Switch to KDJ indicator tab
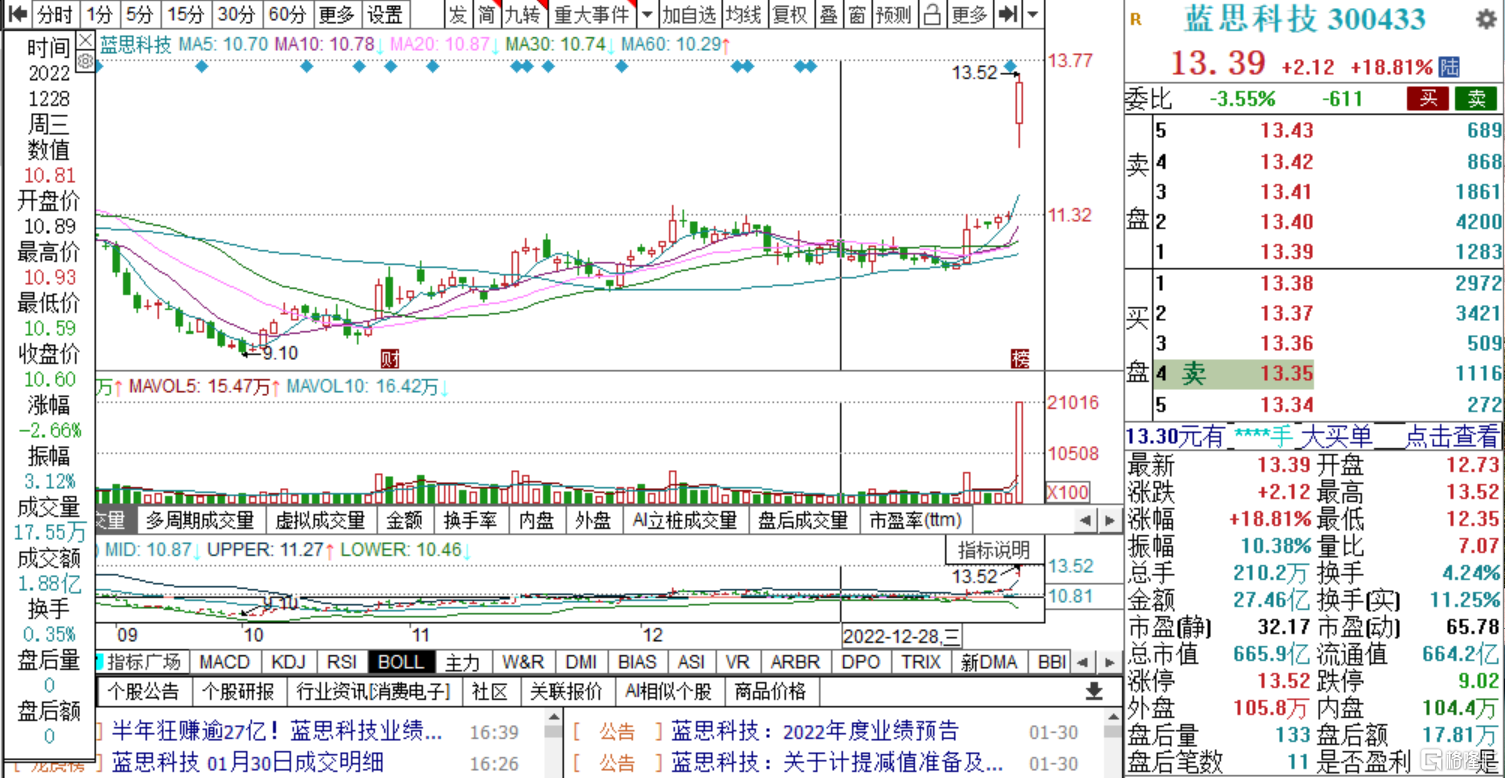Screen dimensions: 1505x778 point(288,662)
